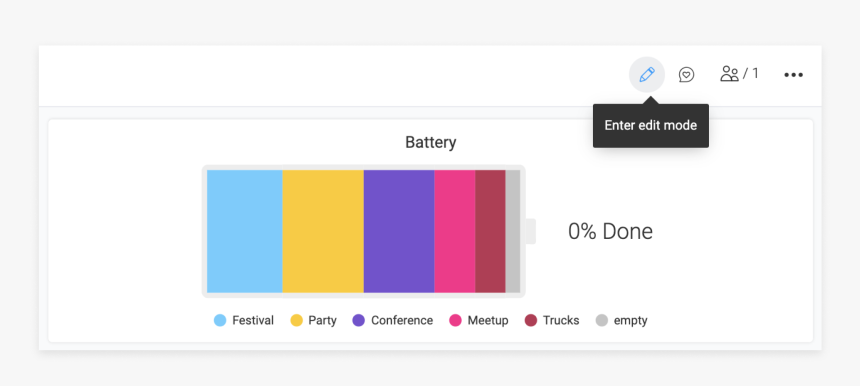This screenshot has height=386, width=860.
Task: Click the 0% Done text
Action: [x=610, y=232]
